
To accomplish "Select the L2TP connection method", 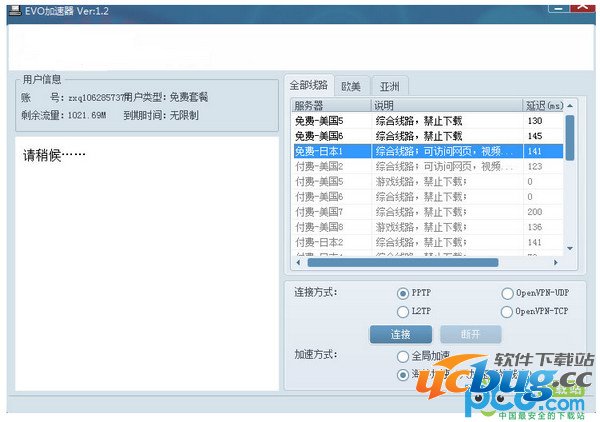I will coord(403,312).
